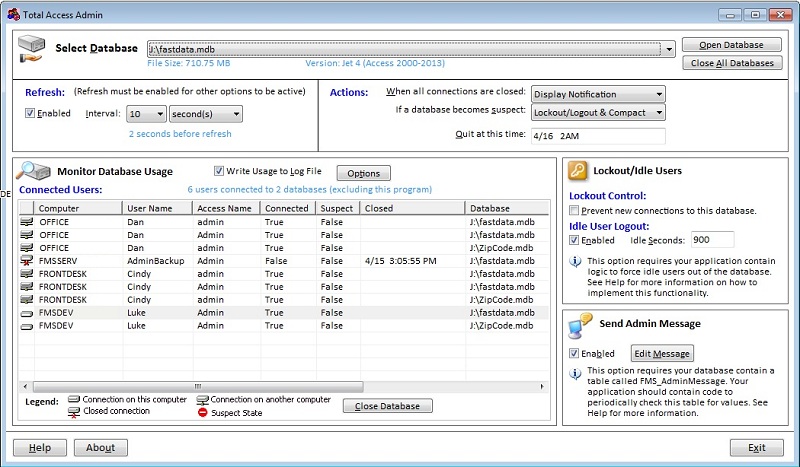The image size is (800, 467).
Task: Toggle Write Usage to Log File checkbox
Action: click(219, 171)
